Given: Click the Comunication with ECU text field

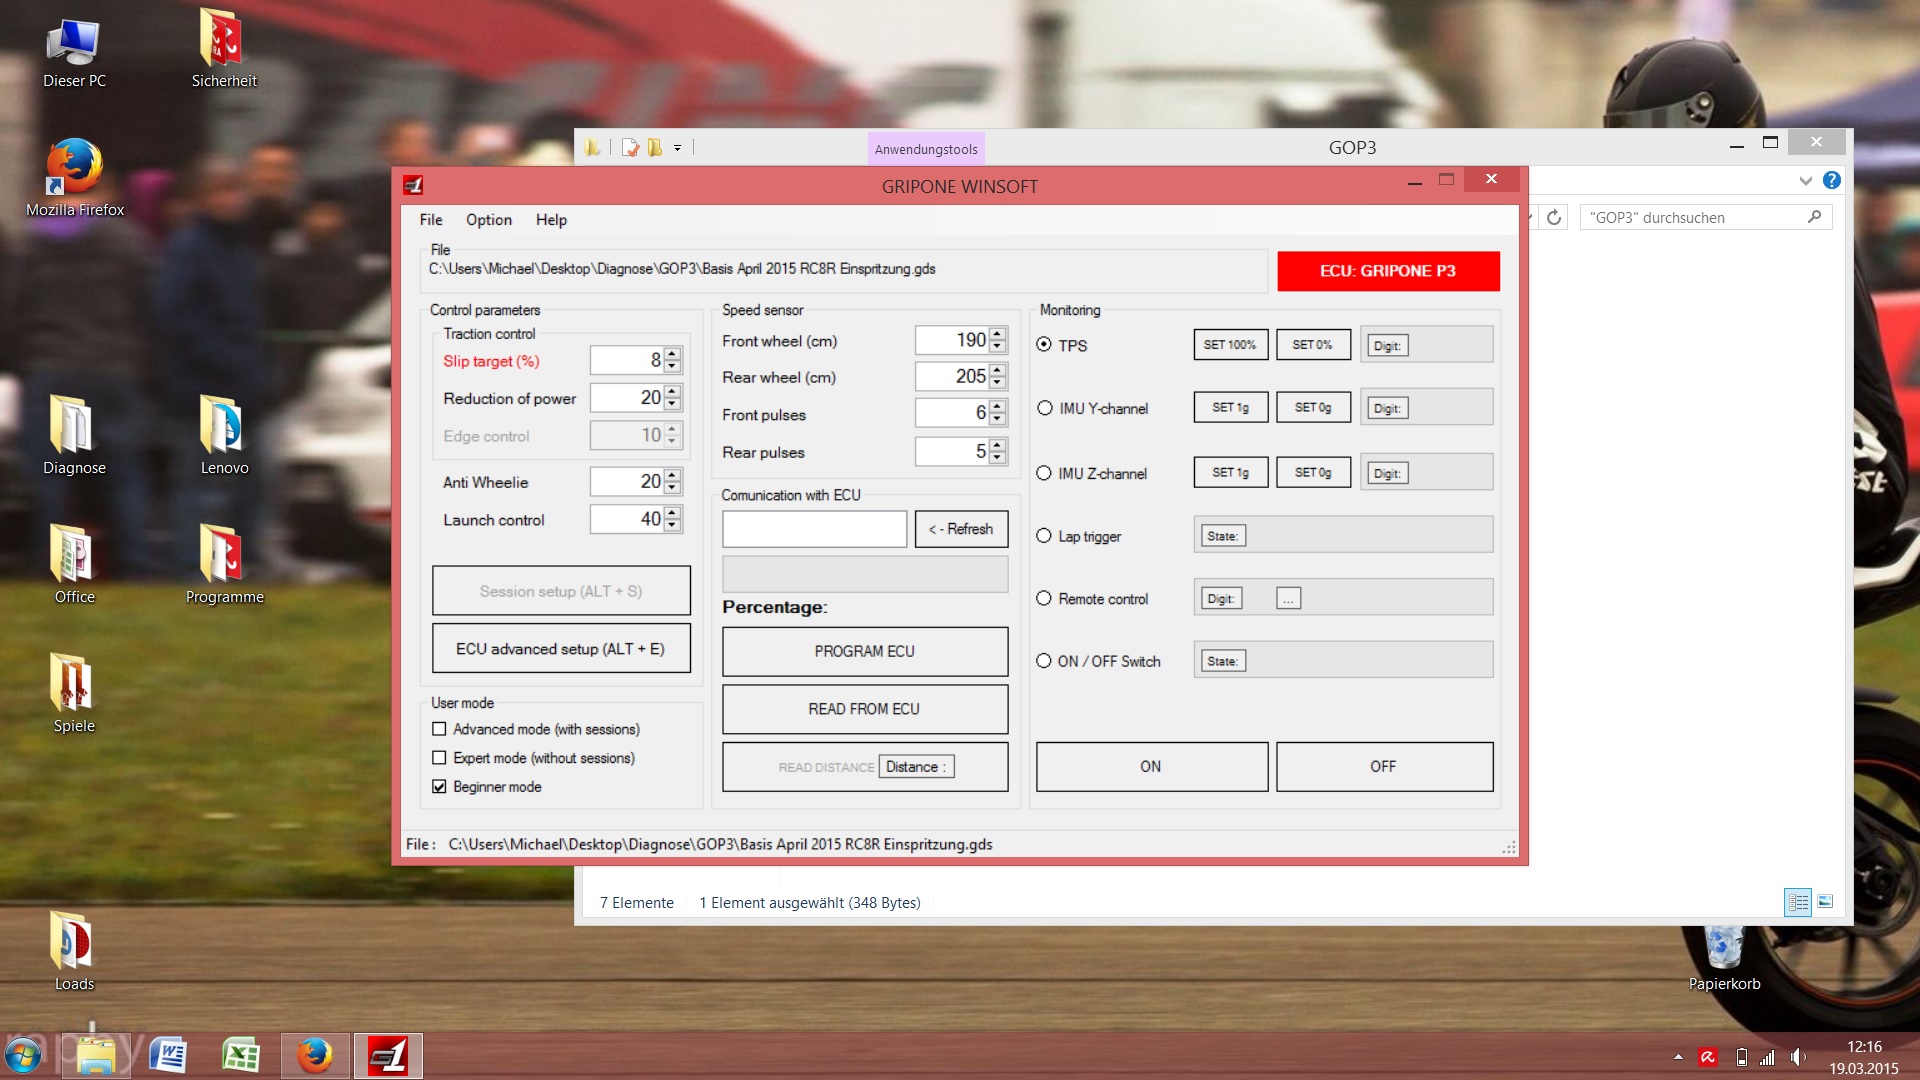Looking at the screenshot, I should pyautogui.click(x=814, y=529).
